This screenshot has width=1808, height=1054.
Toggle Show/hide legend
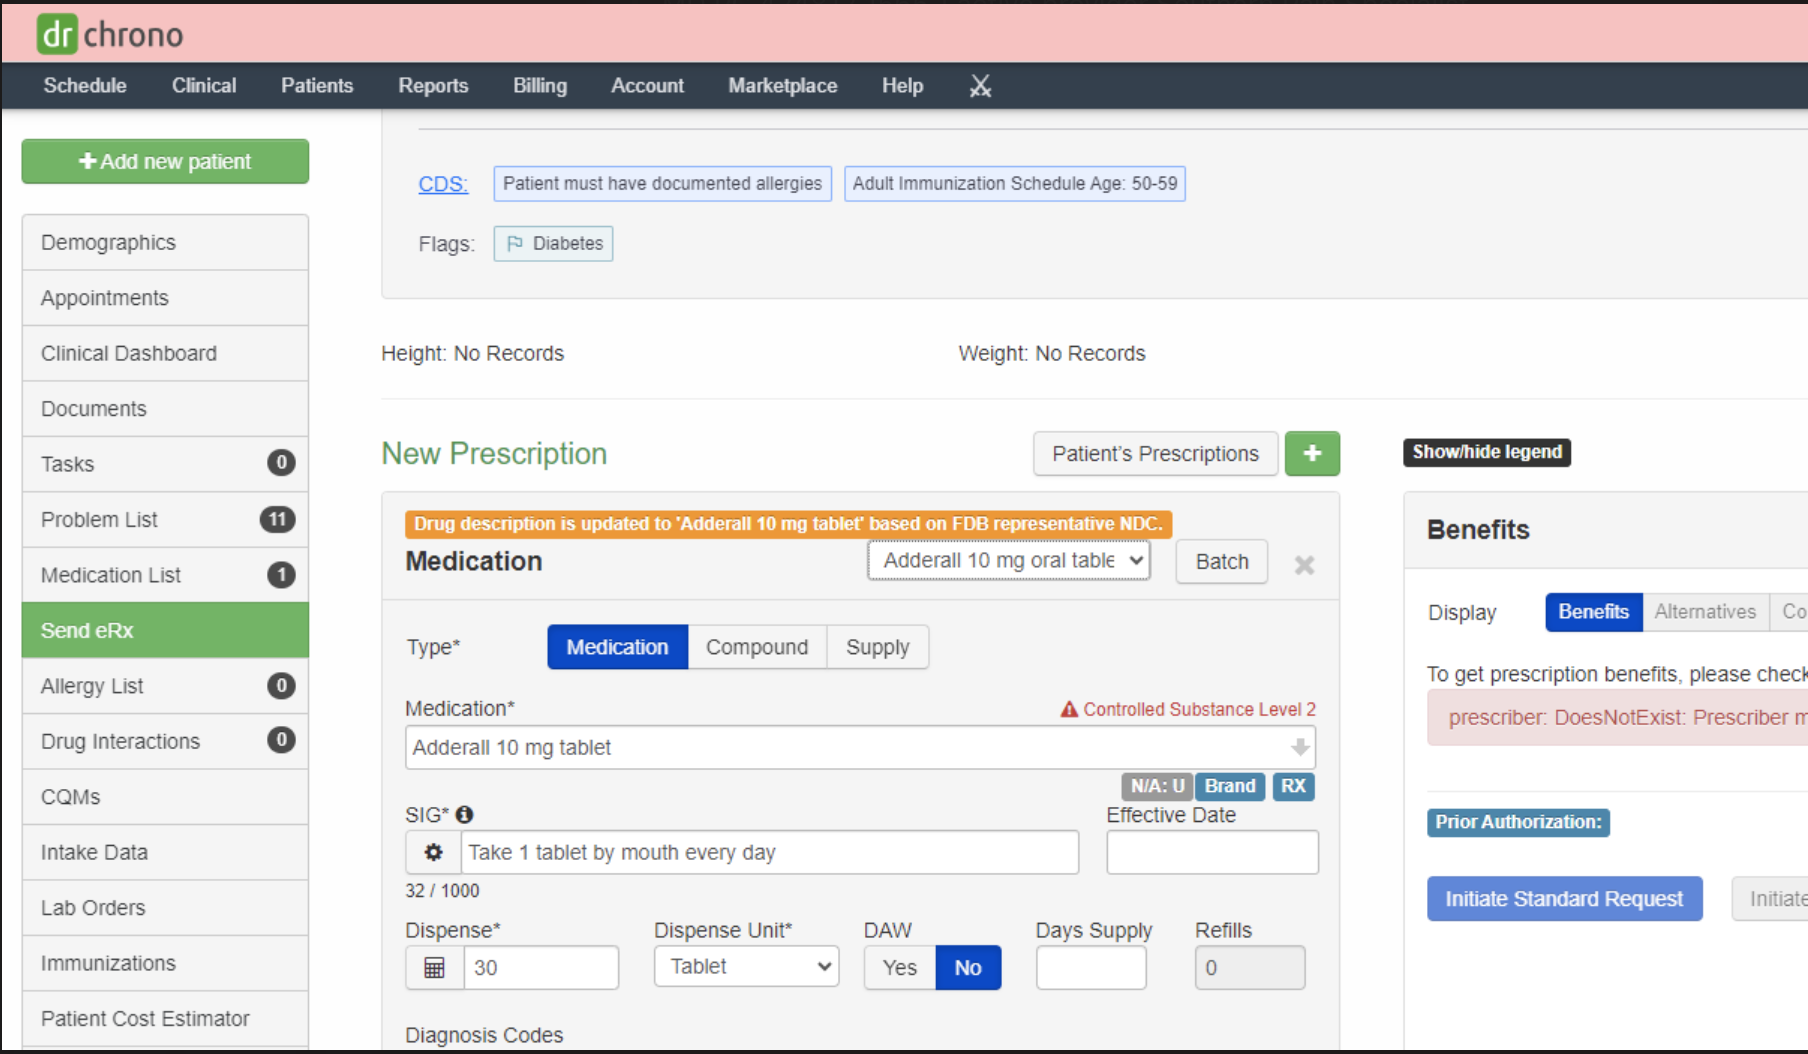(x=1487, y=452)
